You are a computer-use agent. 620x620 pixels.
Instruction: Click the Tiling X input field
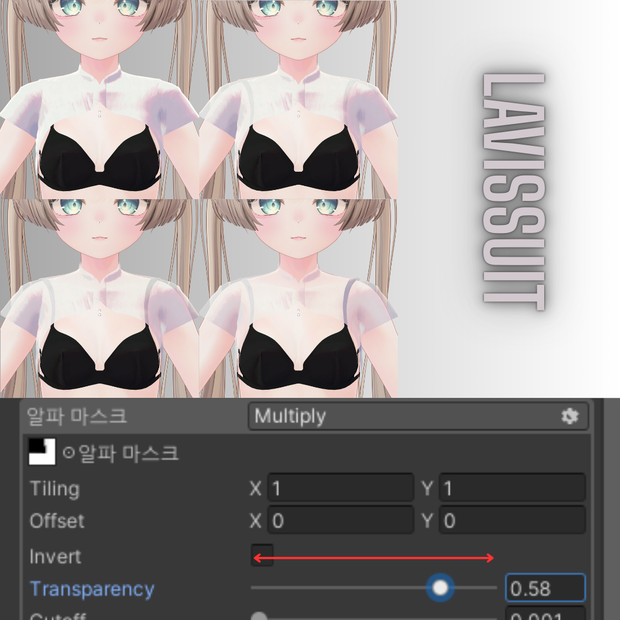341,488
